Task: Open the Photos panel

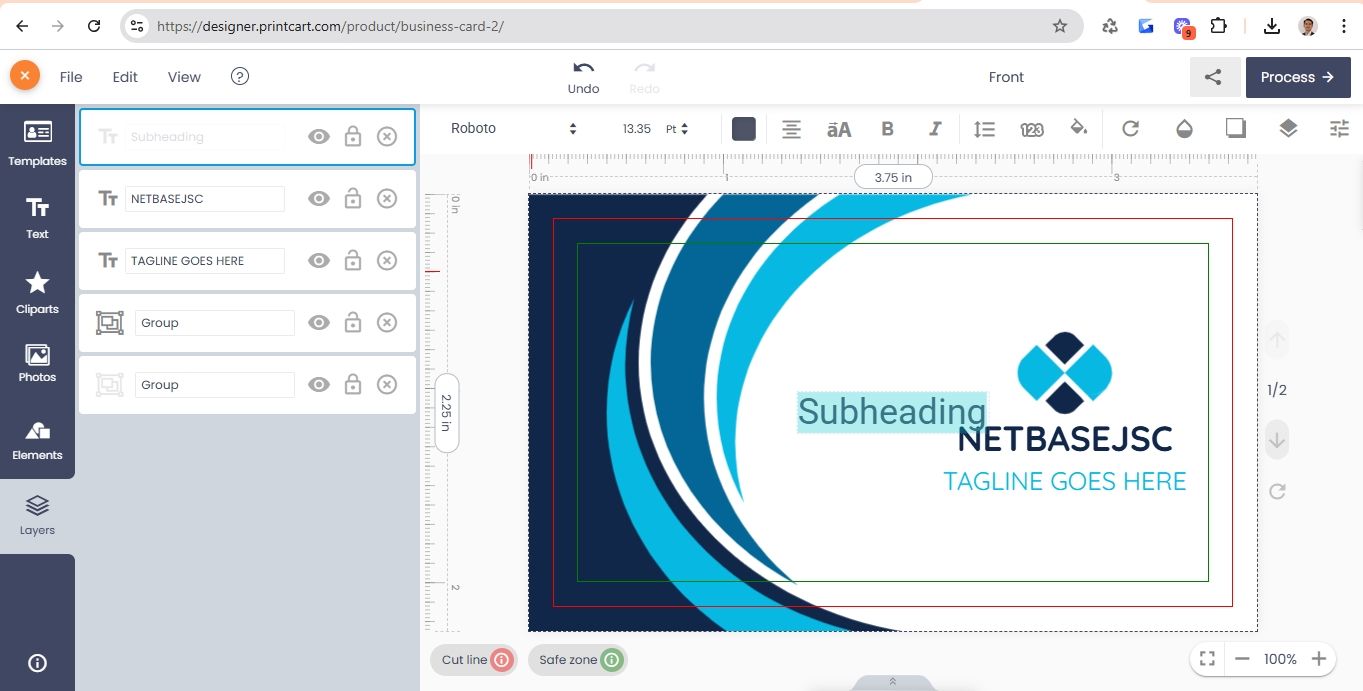Action: point(37,364)
